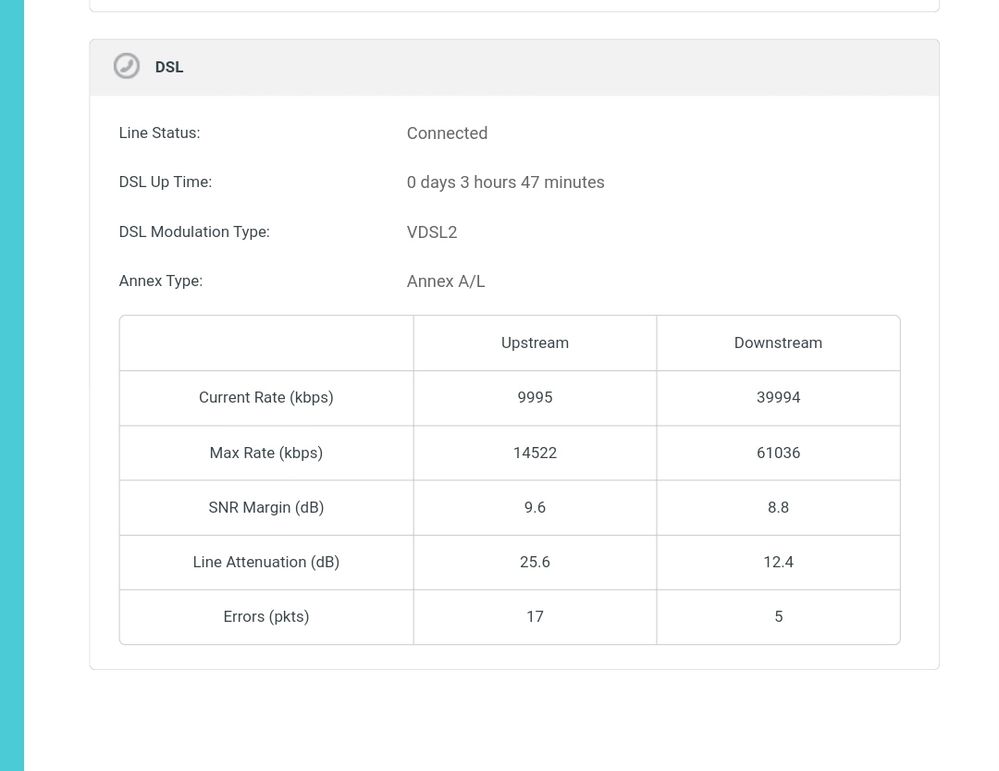Click upstream current rate value 9995
Image resolution: width=999 pixels, height=771 pixels.
[535, 397]
